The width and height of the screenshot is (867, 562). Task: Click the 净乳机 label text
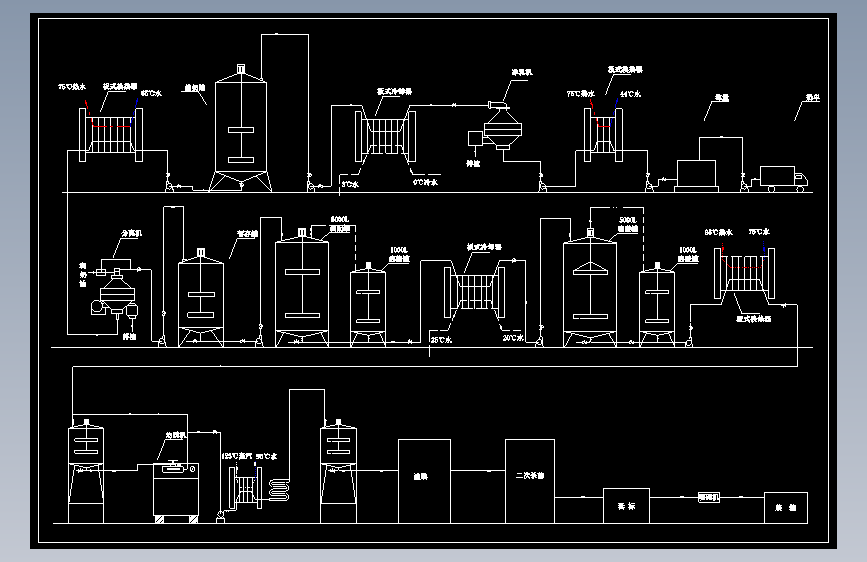[521, 72]
